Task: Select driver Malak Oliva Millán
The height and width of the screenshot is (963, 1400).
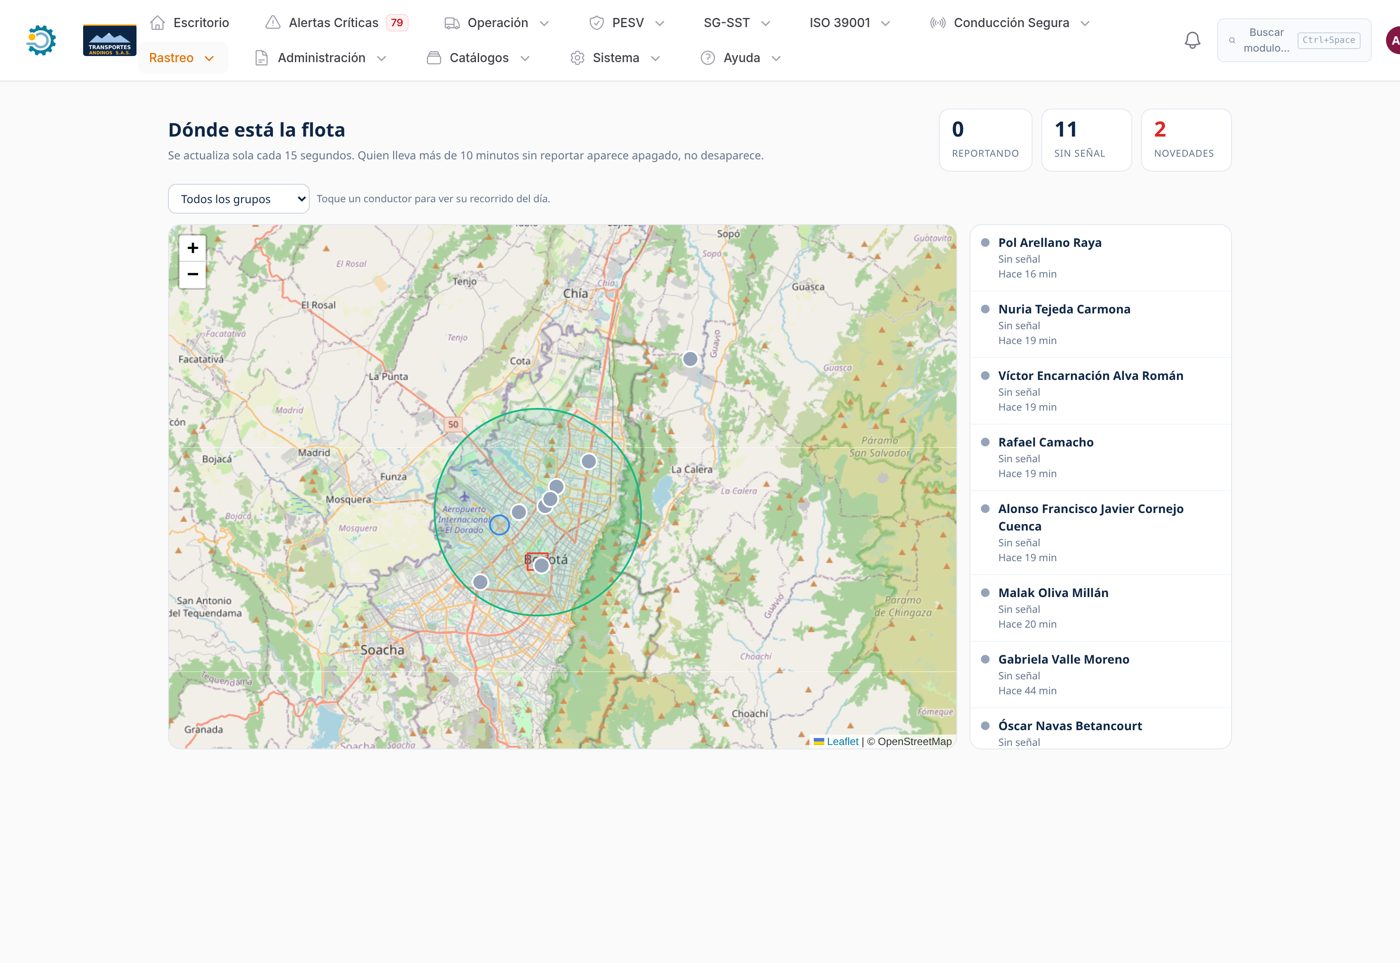Action: click(1100, 608)
